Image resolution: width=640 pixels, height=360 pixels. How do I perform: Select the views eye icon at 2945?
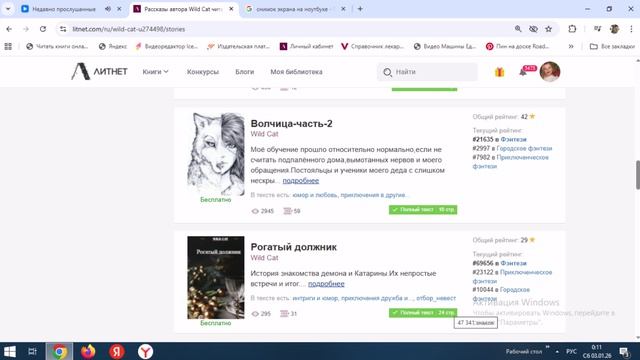(255, 211)
